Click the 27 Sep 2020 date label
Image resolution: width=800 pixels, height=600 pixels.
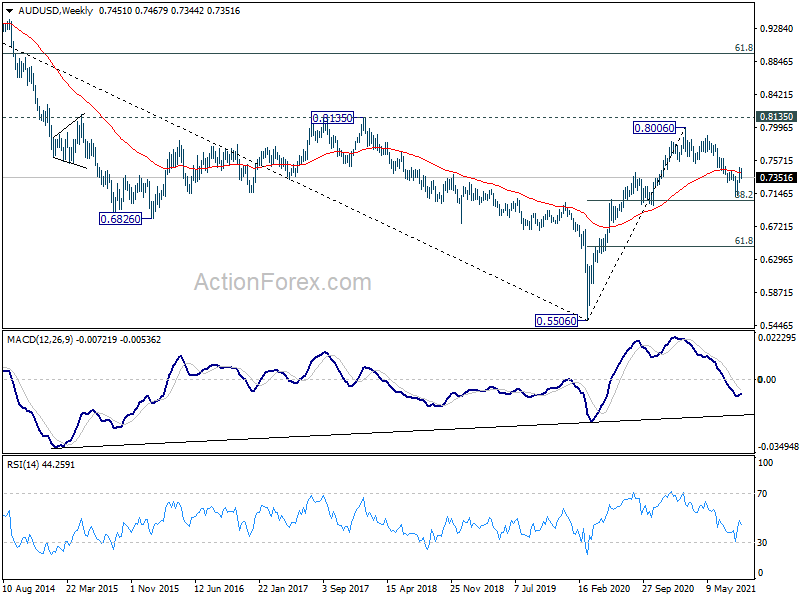coord(668,588)
